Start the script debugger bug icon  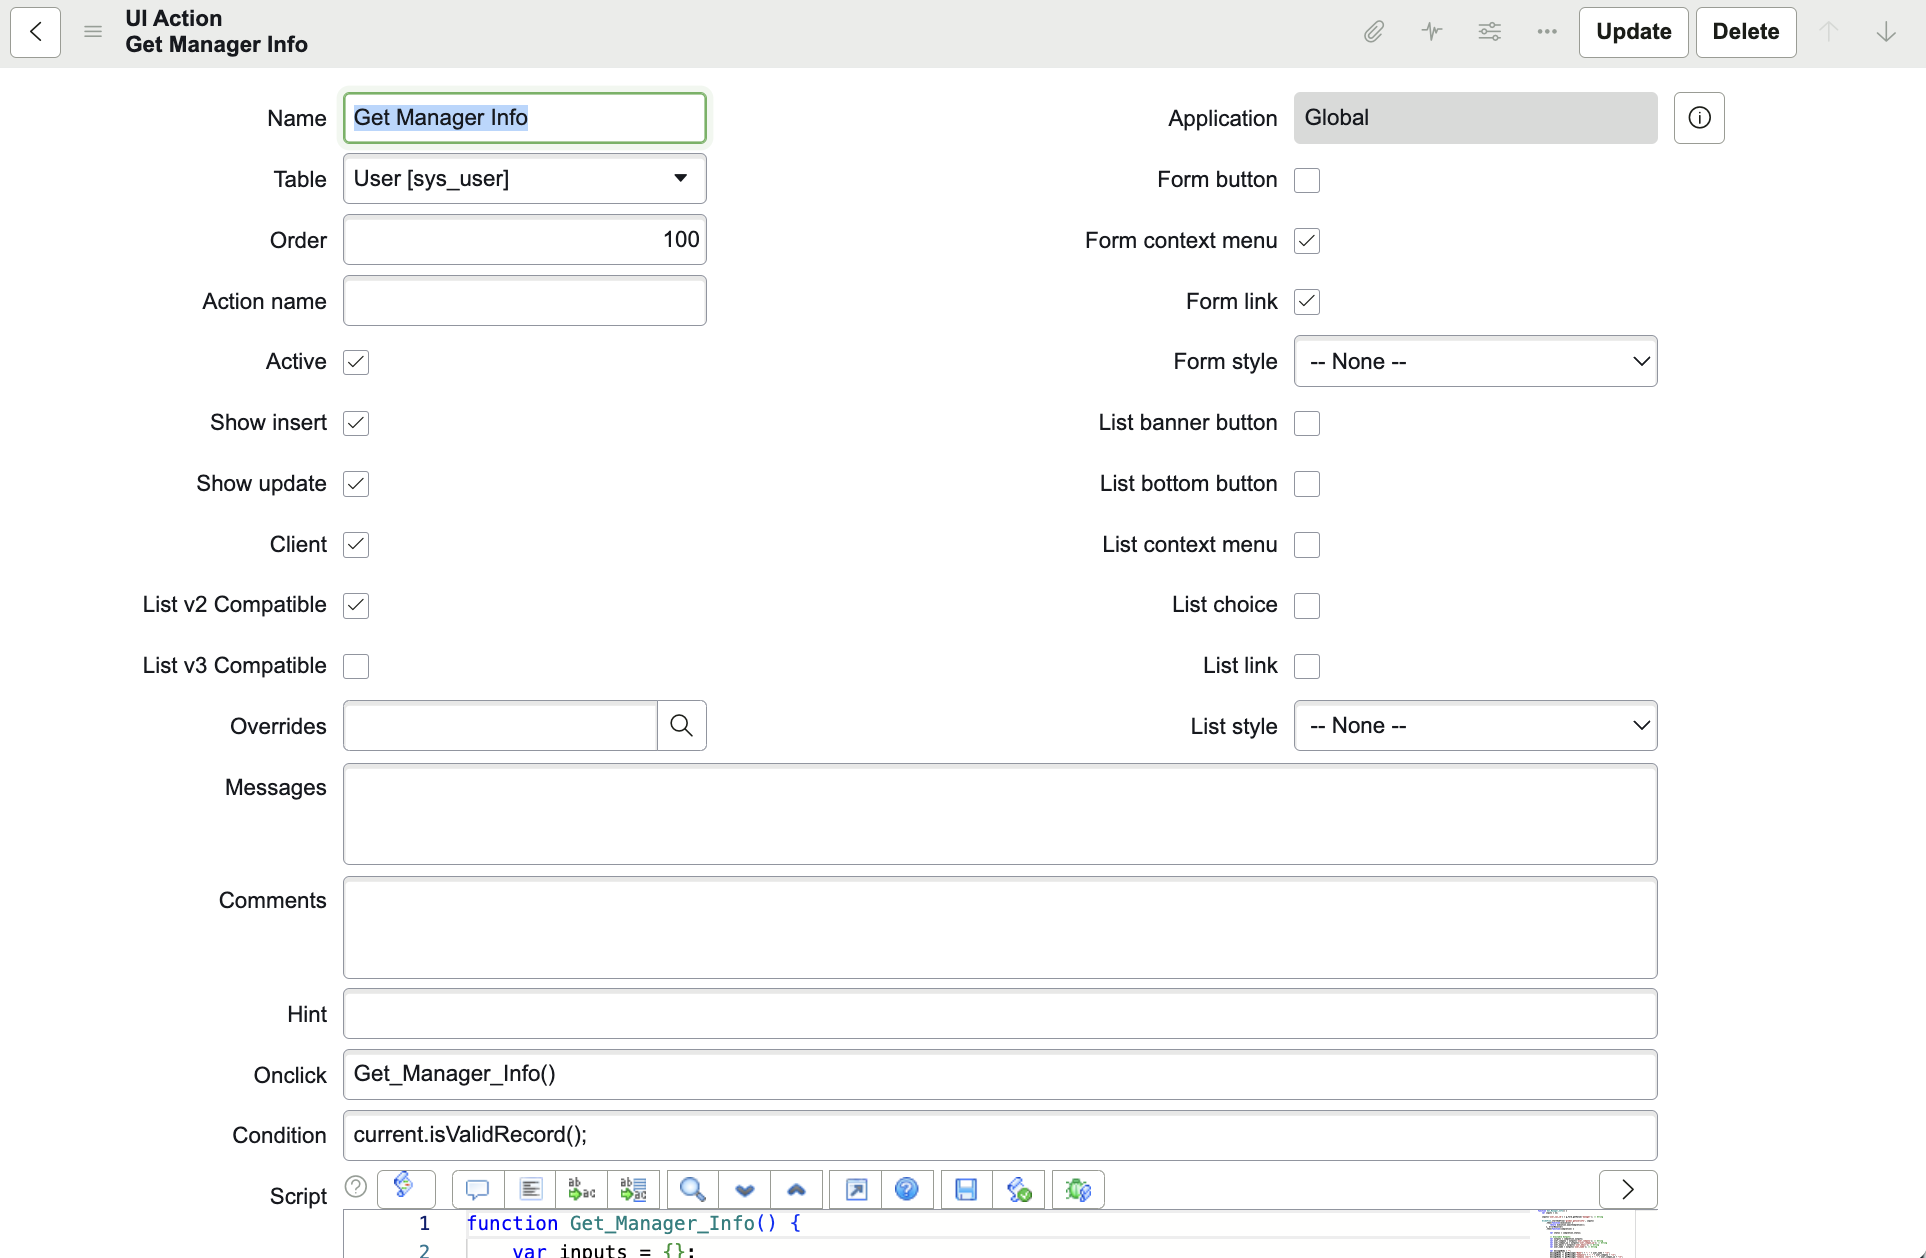(x=1077, y=1189)
